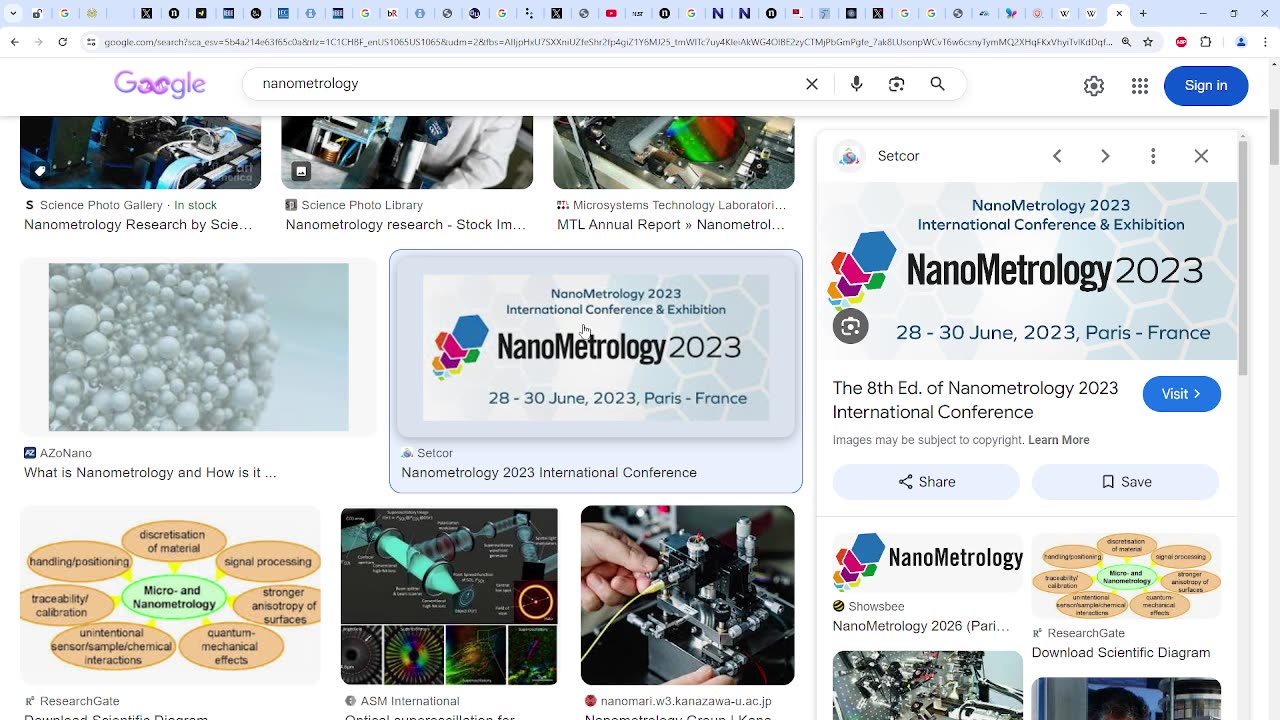
Task: Start voice search with microphone icon
Action: [856, 84]
